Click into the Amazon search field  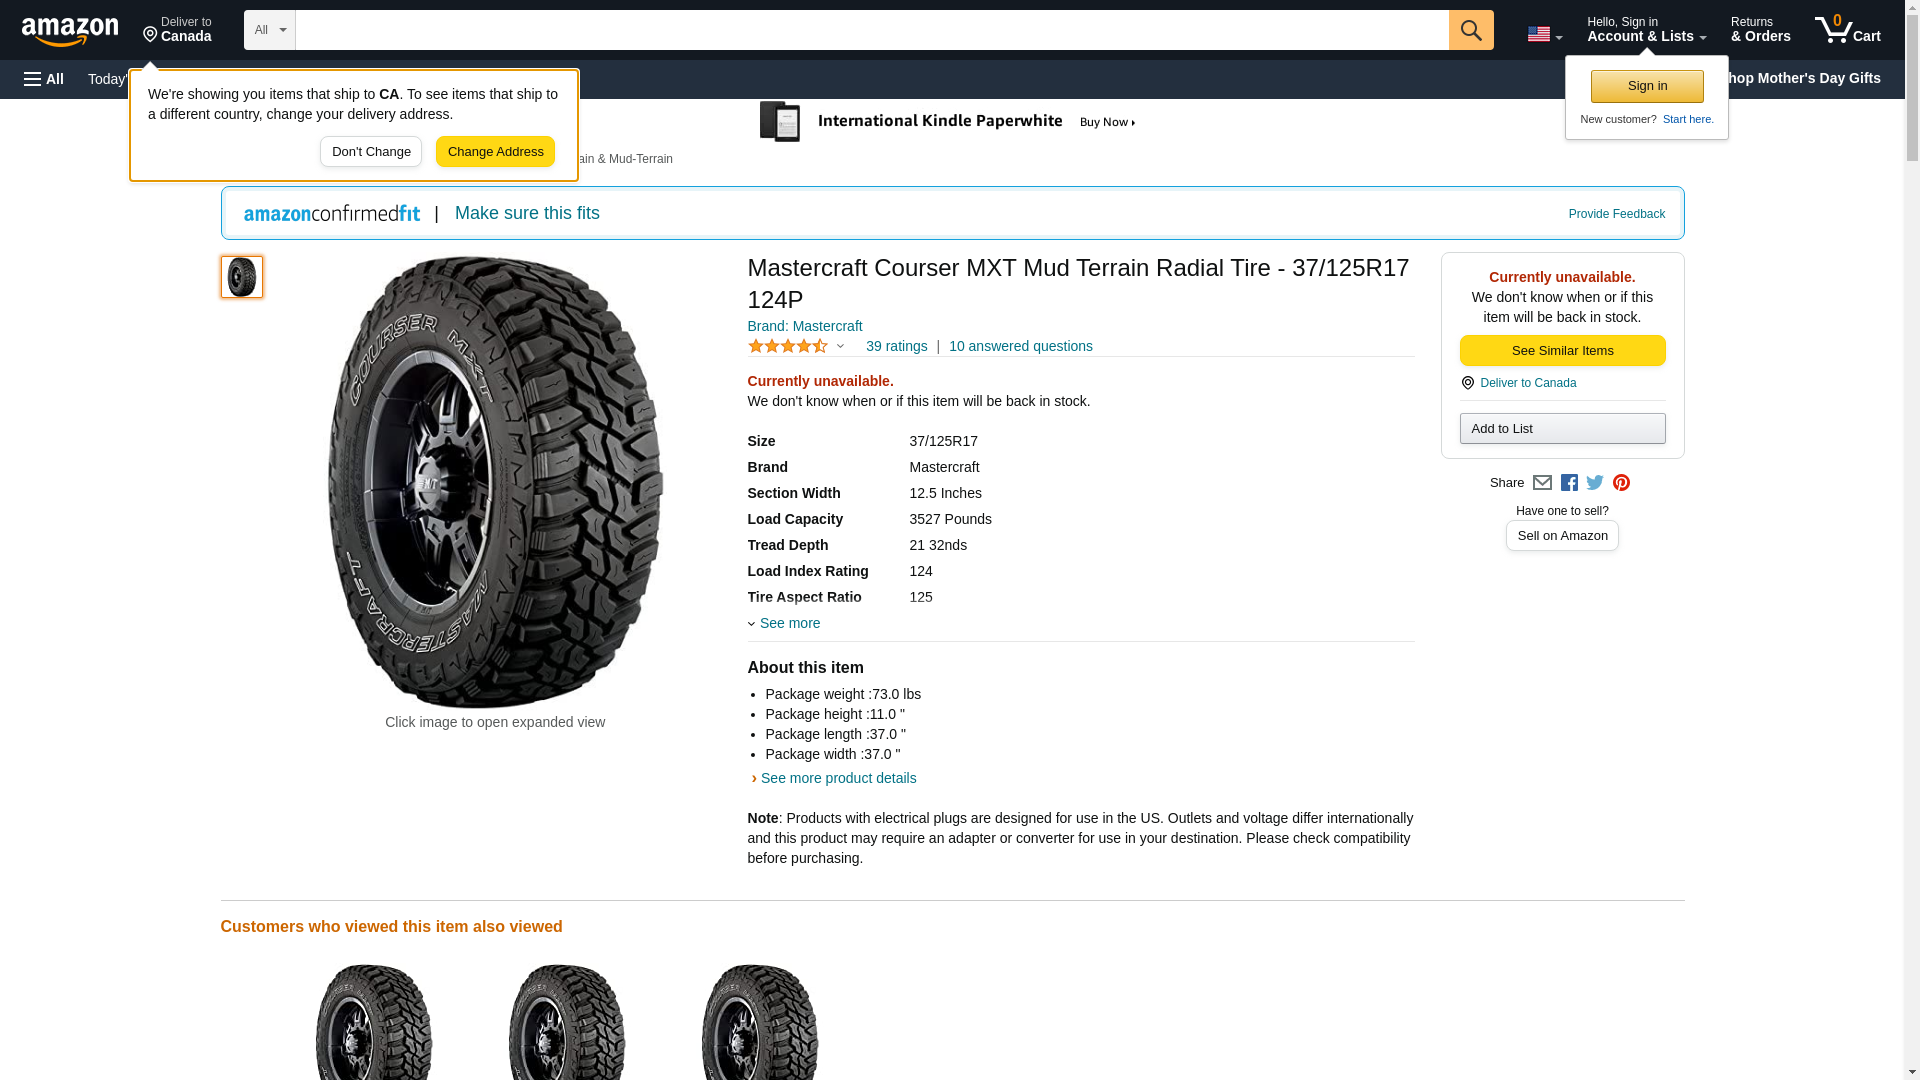[871, 30]
